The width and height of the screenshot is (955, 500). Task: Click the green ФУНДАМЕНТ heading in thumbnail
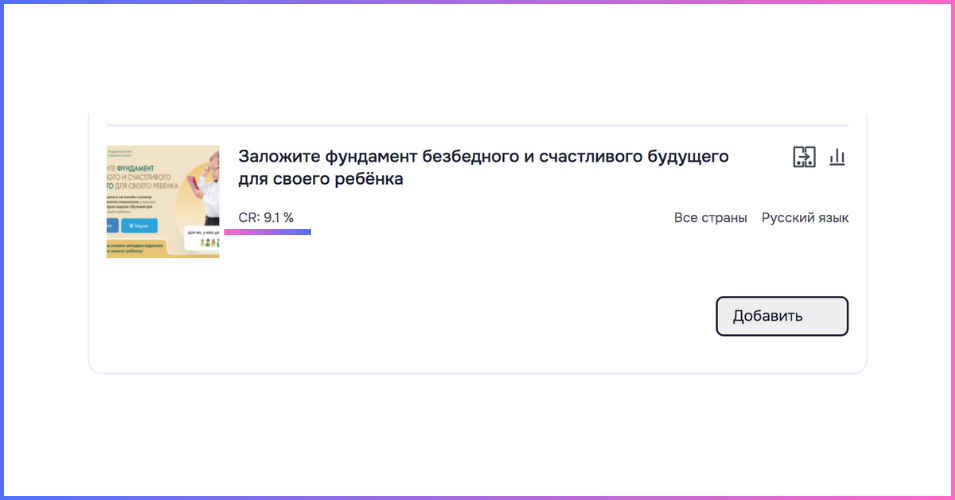[135, 168]
